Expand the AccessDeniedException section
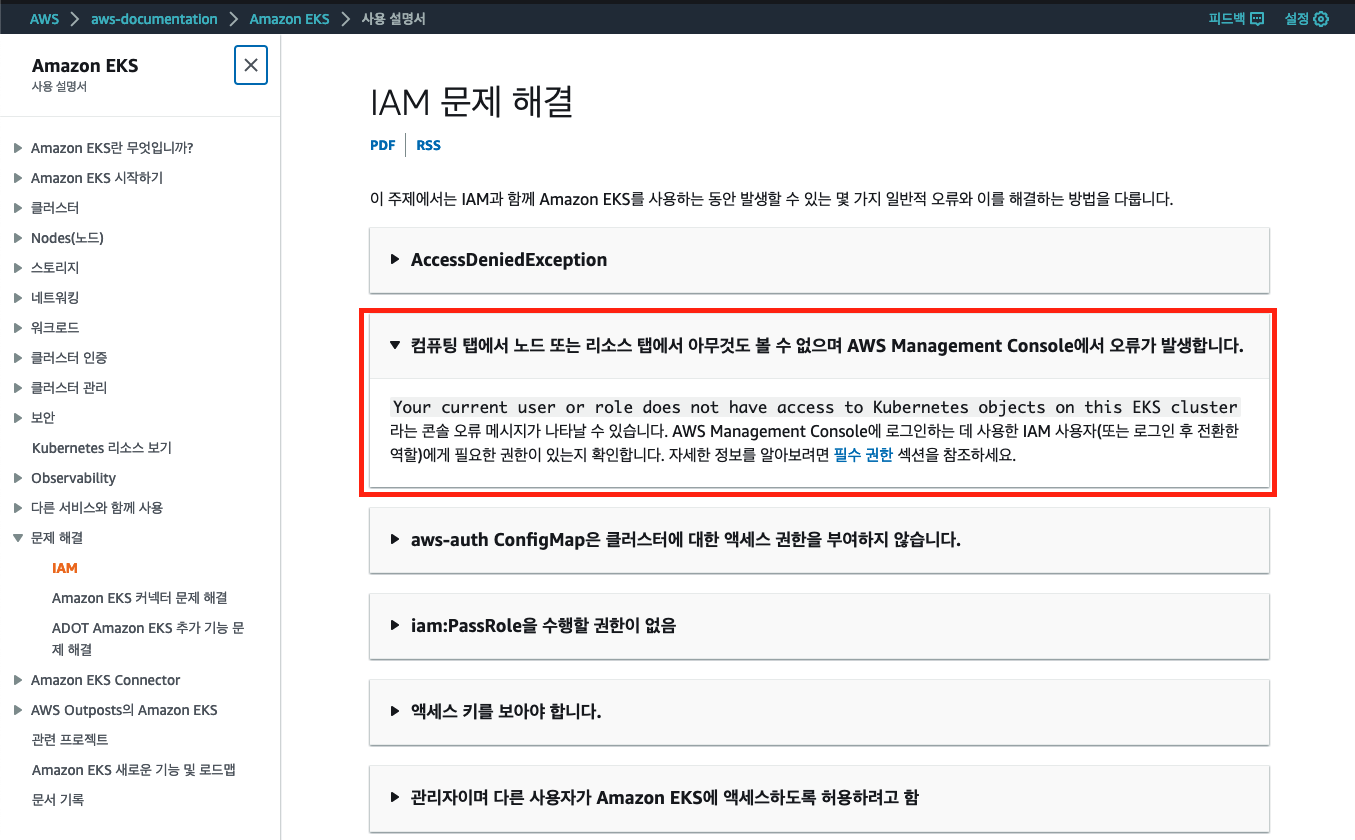Image resolution: width=1355 pixels, height=840 pixels. click(x=819, y=260)
